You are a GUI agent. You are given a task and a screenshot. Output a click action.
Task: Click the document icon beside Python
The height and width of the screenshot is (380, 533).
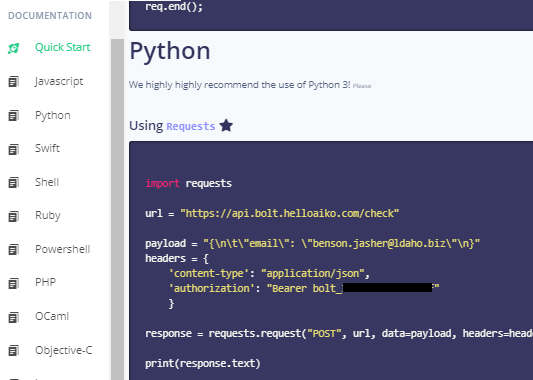(14, 116)
